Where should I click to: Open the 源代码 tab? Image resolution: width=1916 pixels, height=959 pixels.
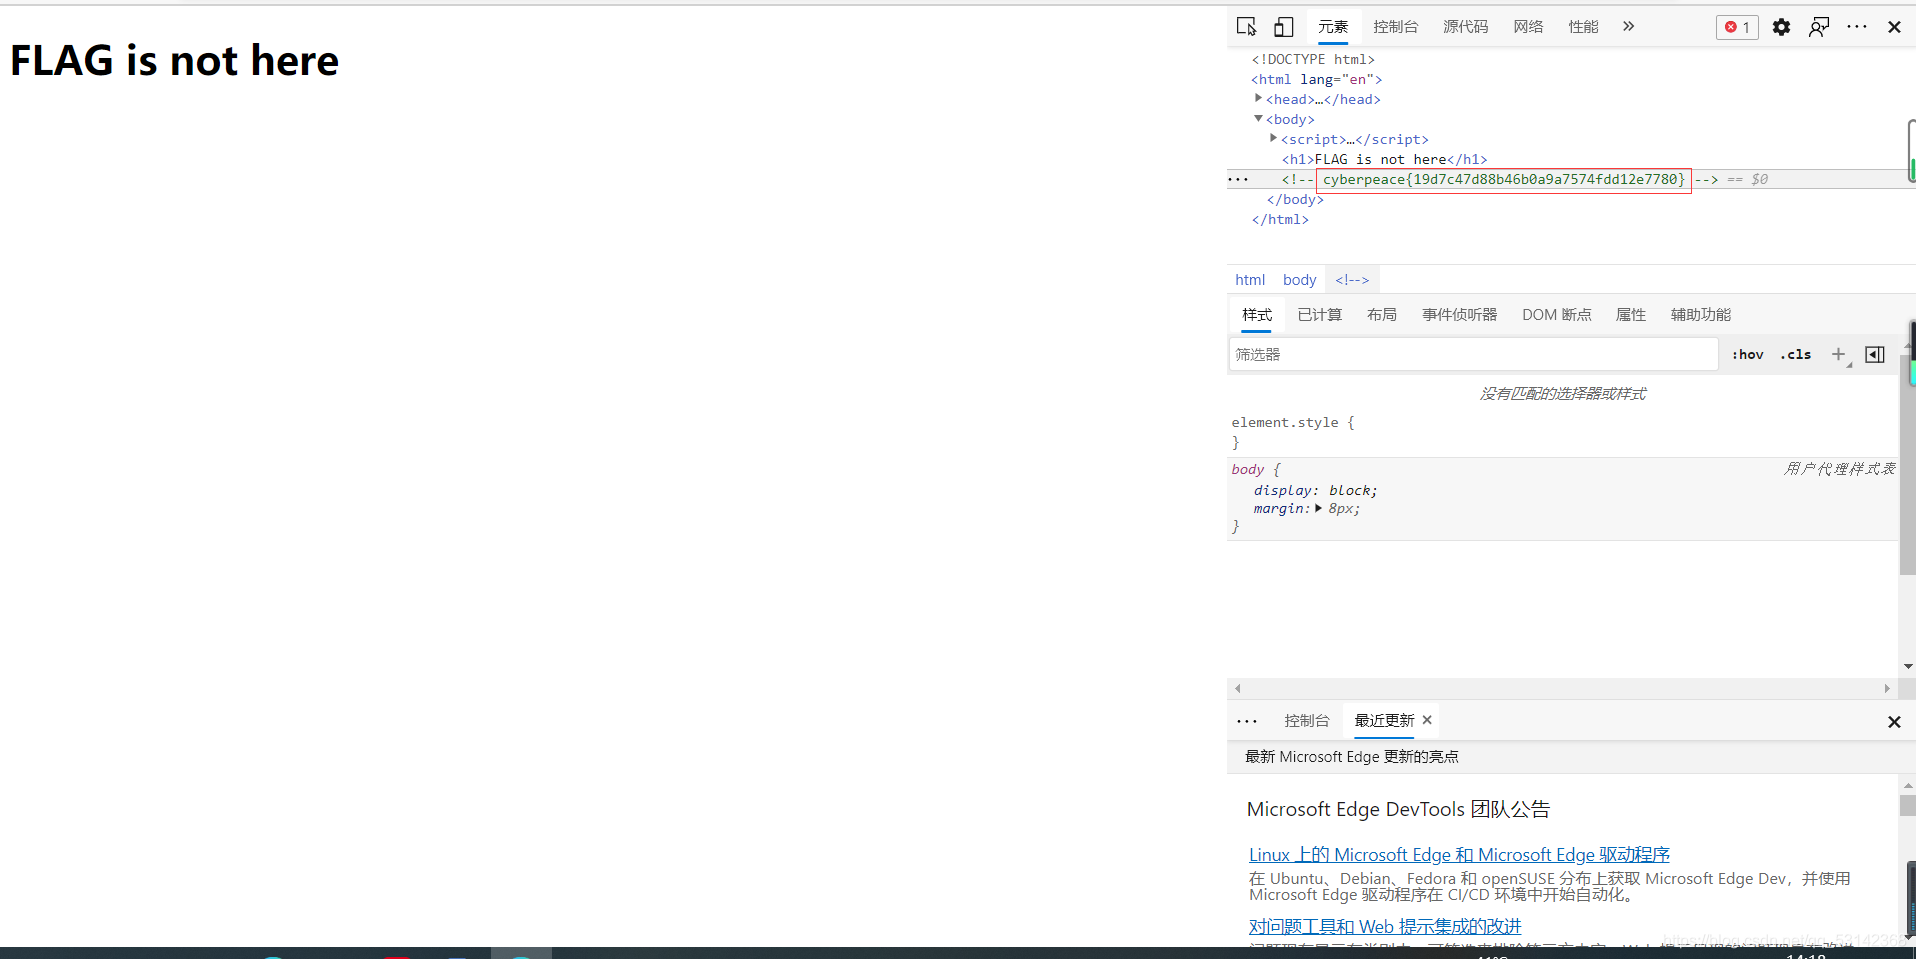pos(1466,27)
